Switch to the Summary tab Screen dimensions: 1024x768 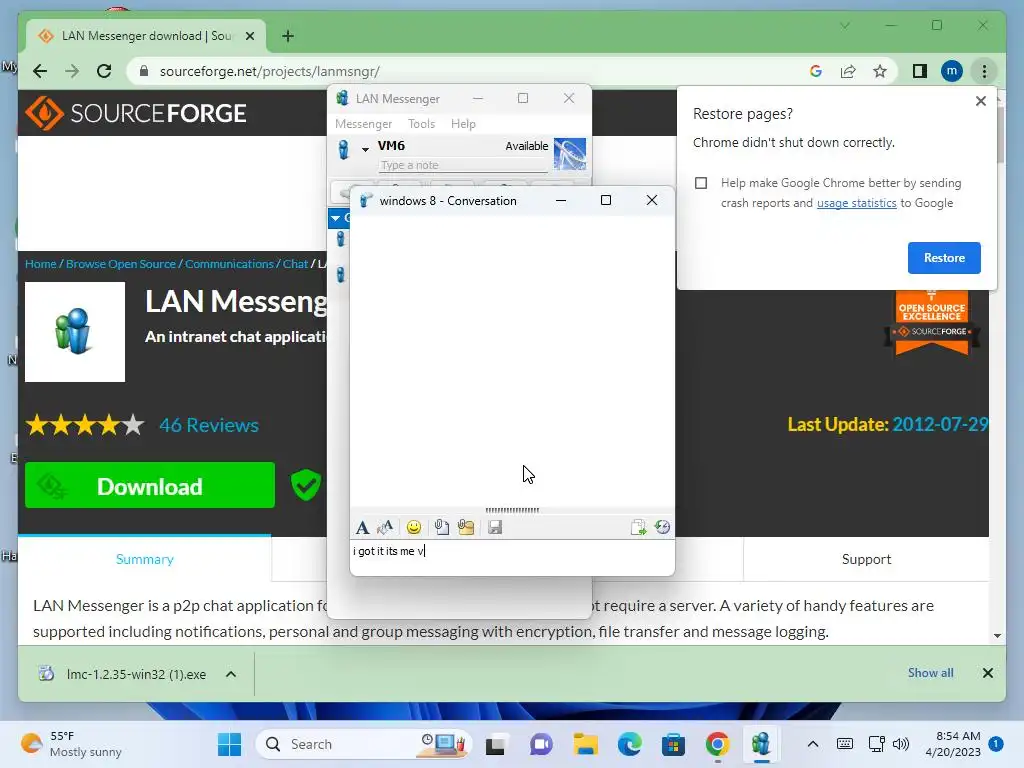pos(144,559)
